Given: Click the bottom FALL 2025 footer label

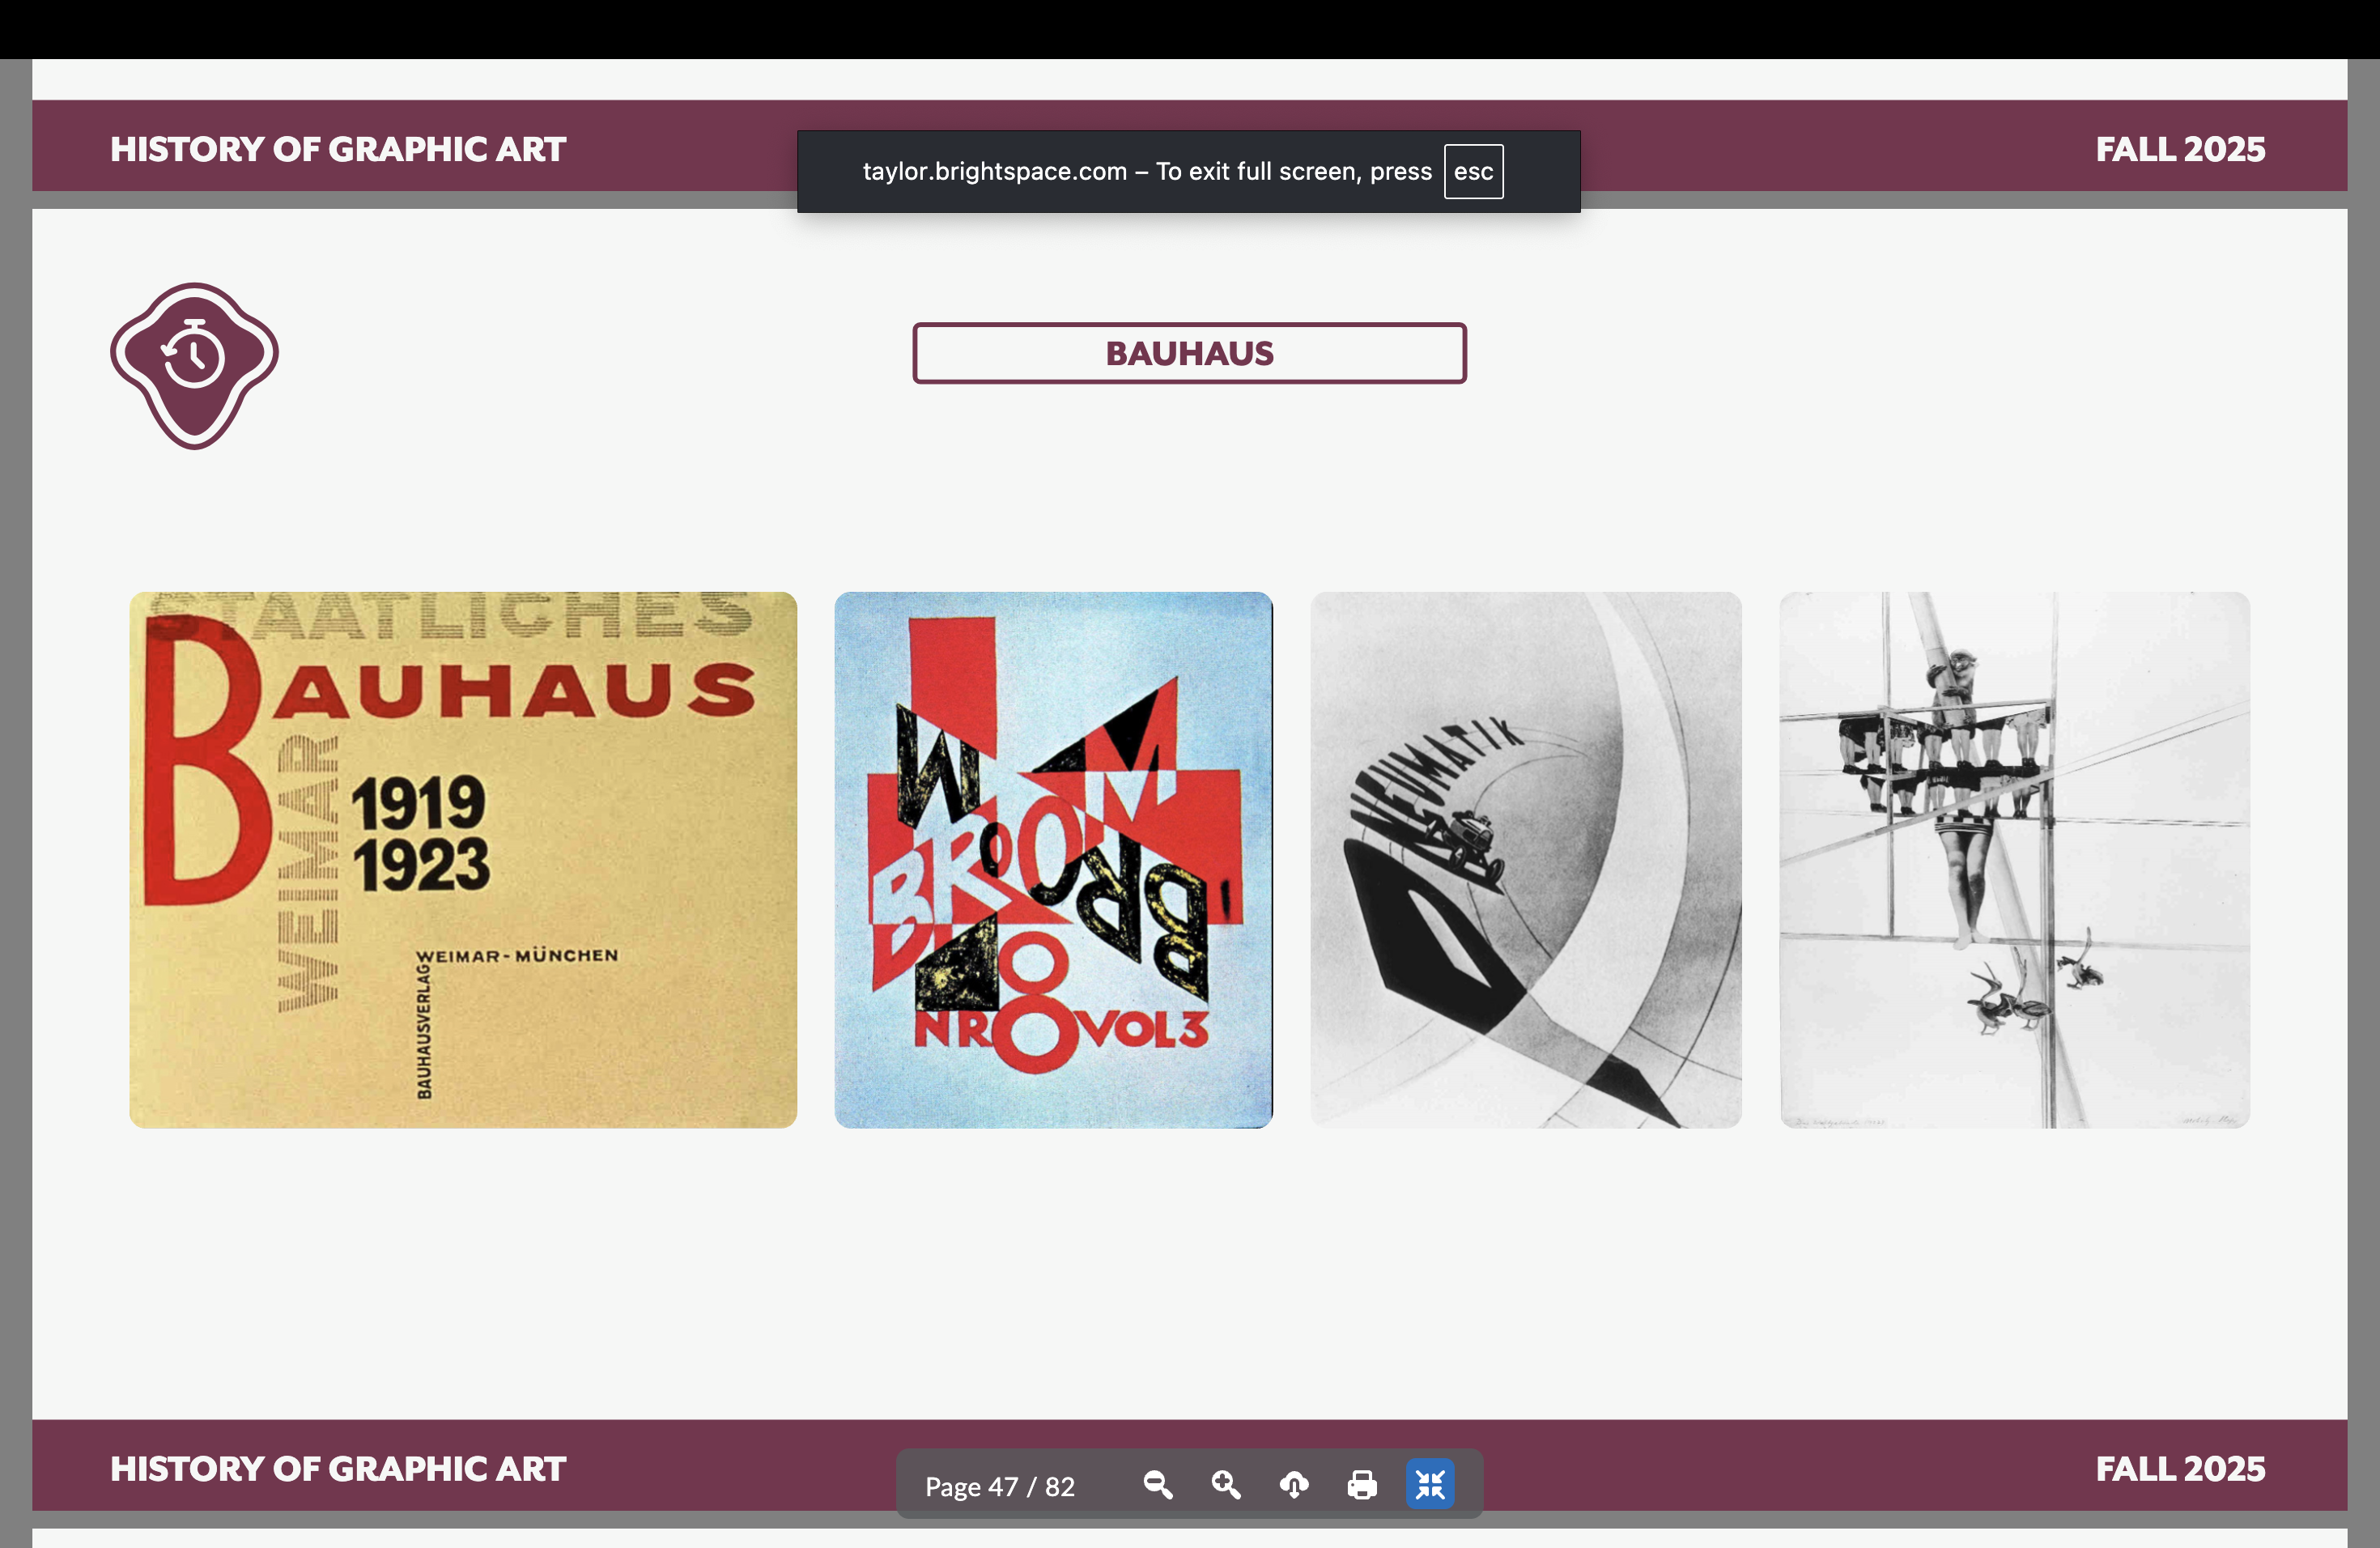Looking at the screenshot, I should pos(2180,1469).
